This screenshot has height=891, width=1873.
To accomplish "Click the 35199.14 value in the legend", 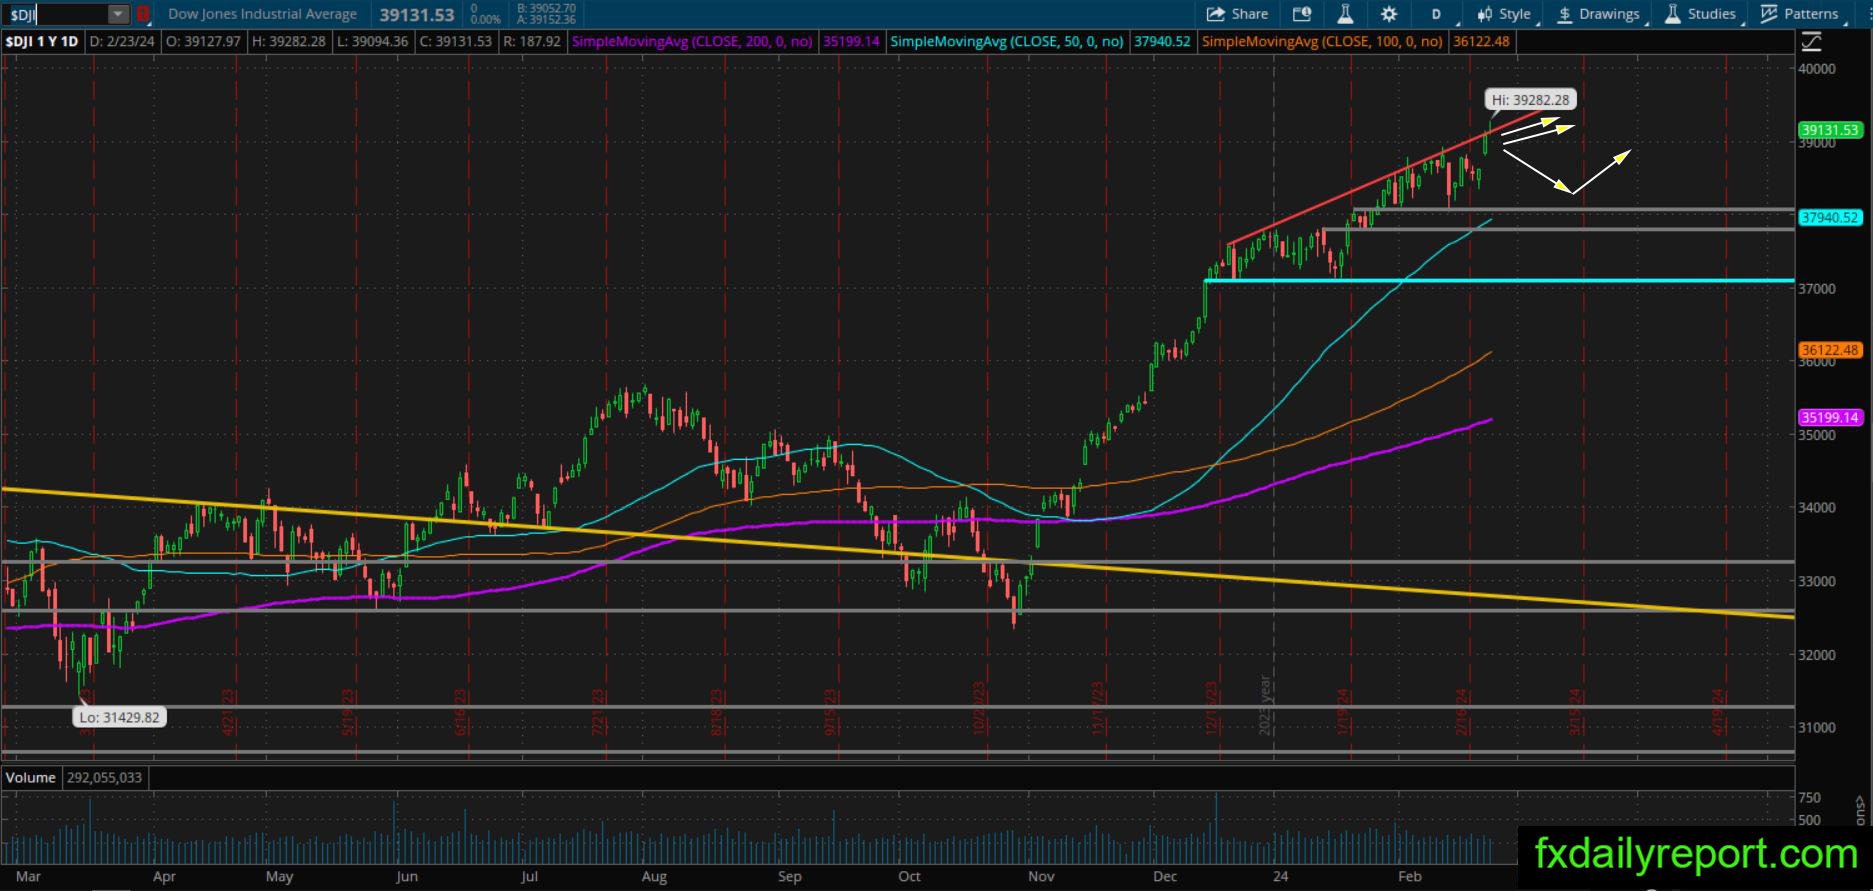I will (x=851, y=42).
